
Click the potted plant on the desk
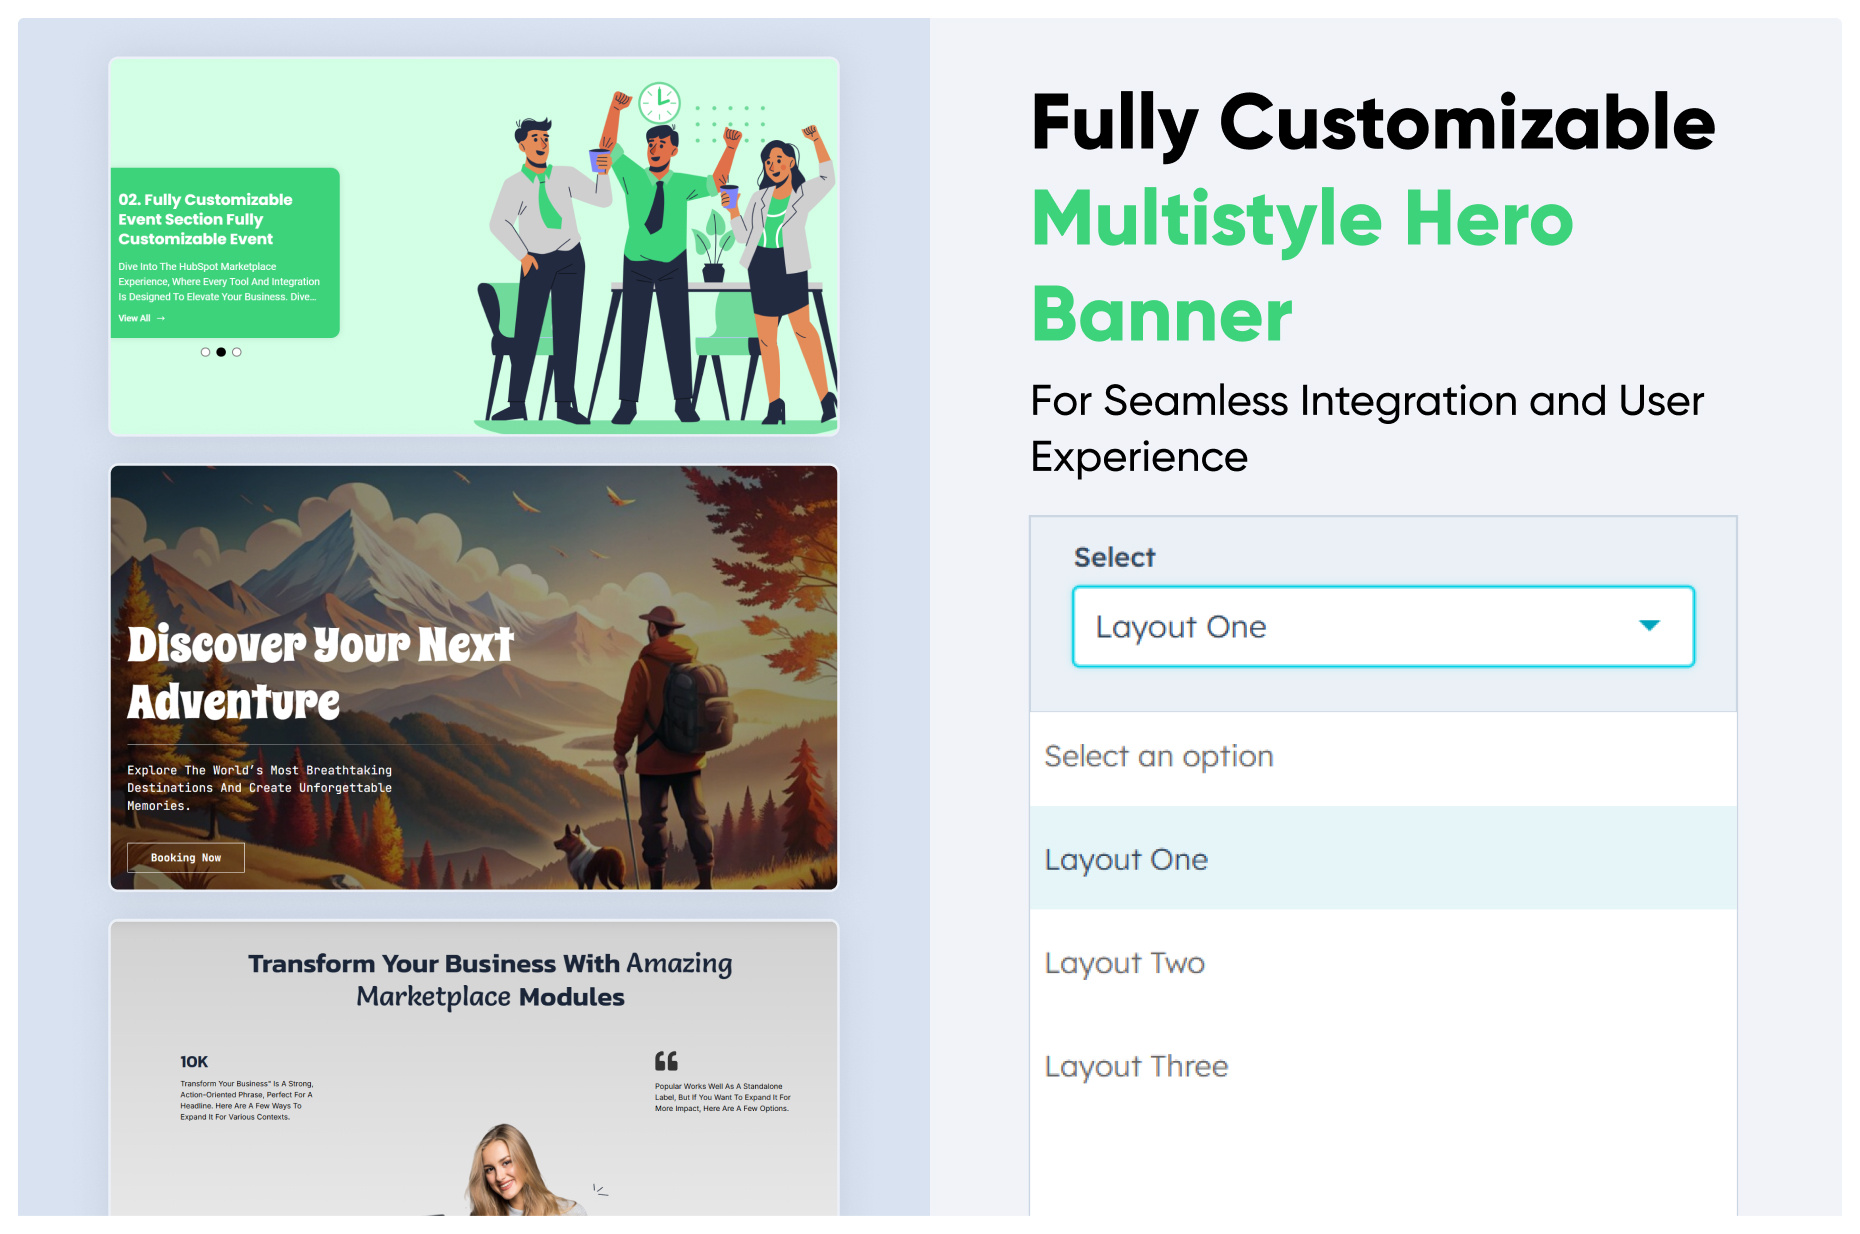713,247
